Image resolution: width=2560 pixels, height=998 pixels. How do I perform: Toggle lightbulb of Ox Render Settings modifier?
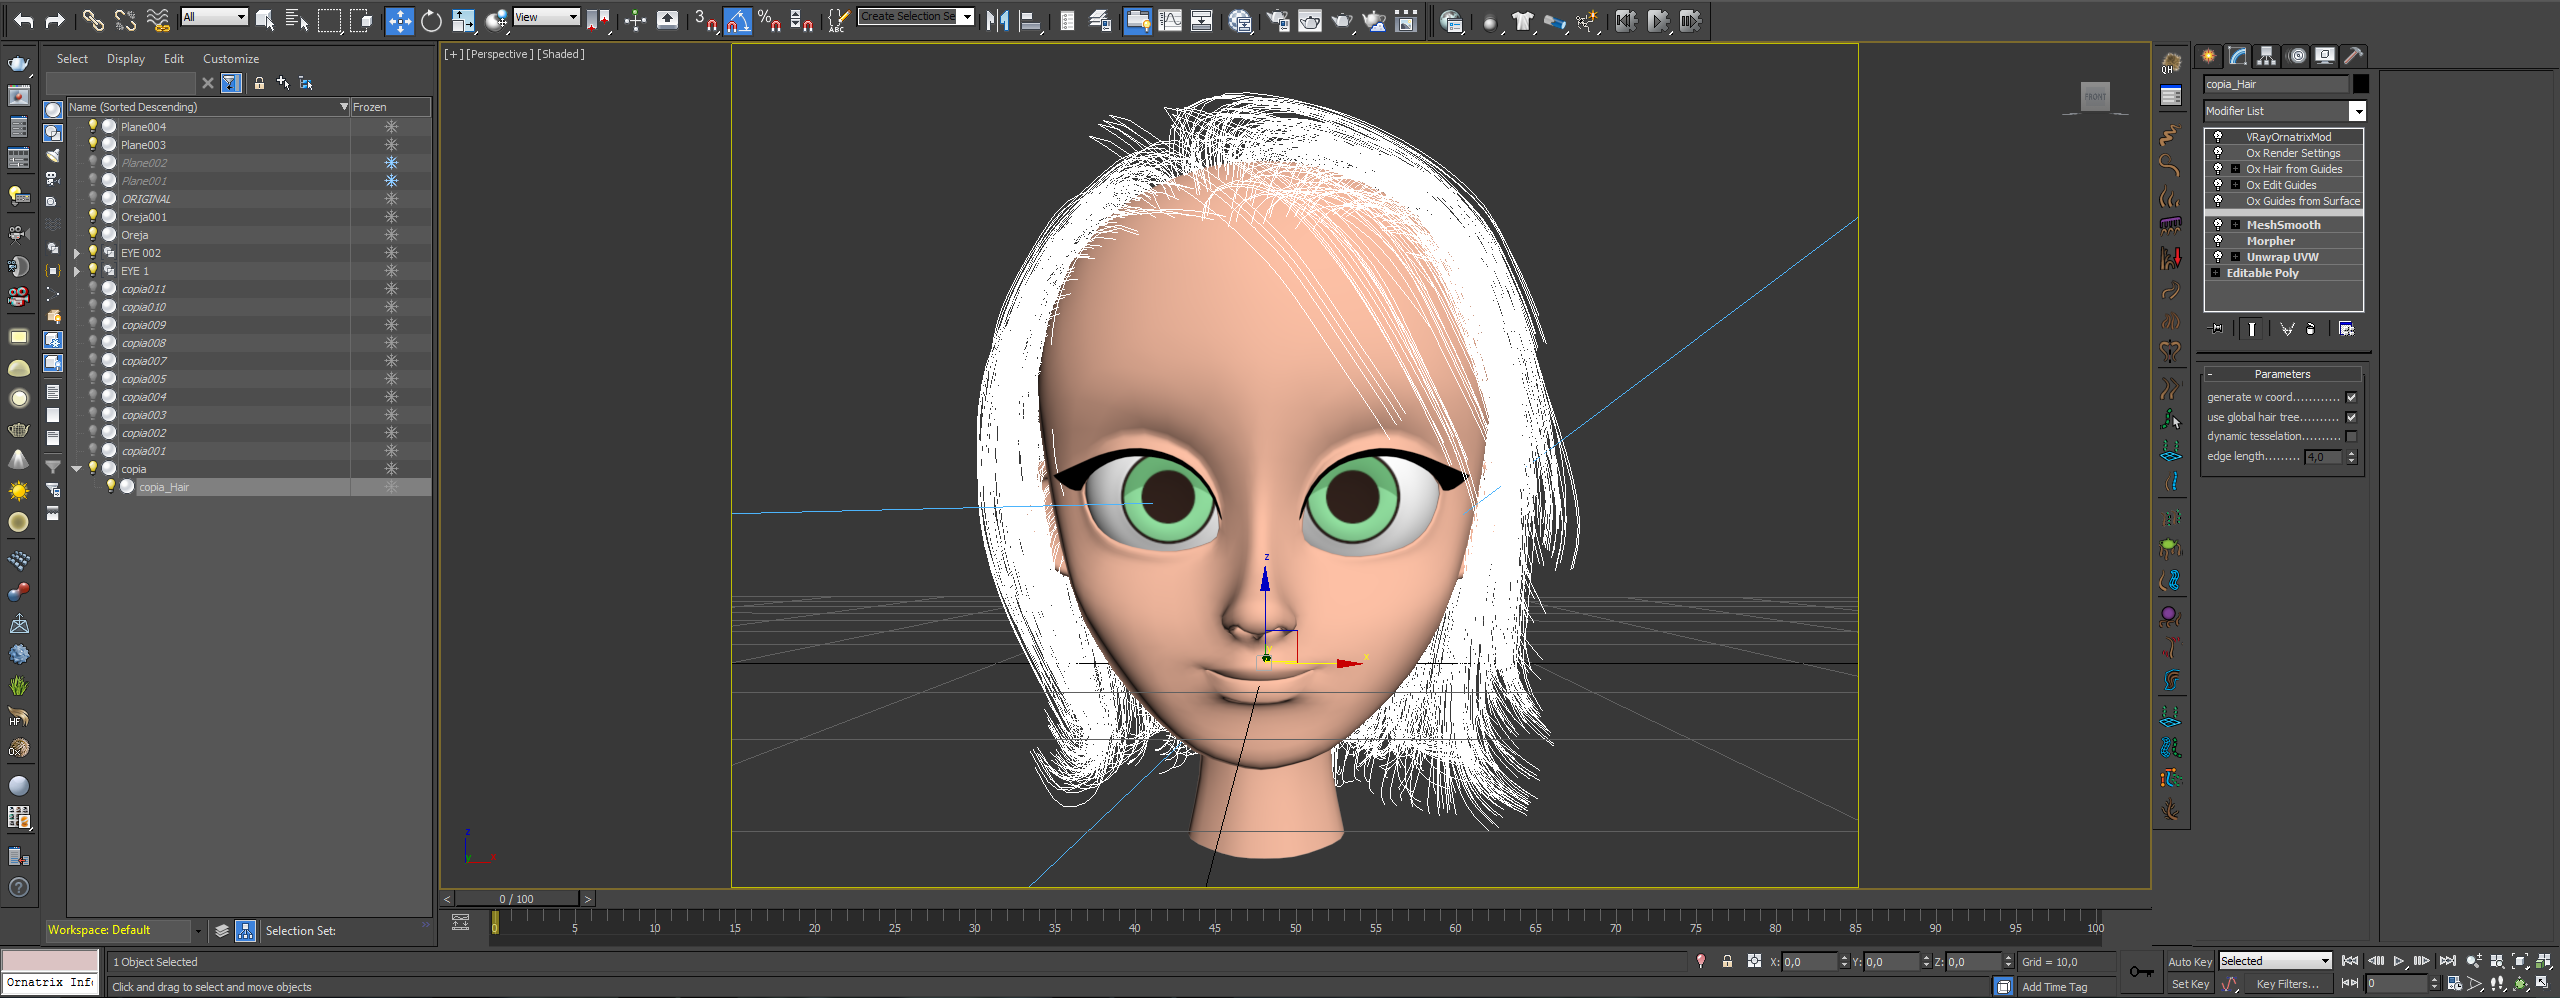2218,153
